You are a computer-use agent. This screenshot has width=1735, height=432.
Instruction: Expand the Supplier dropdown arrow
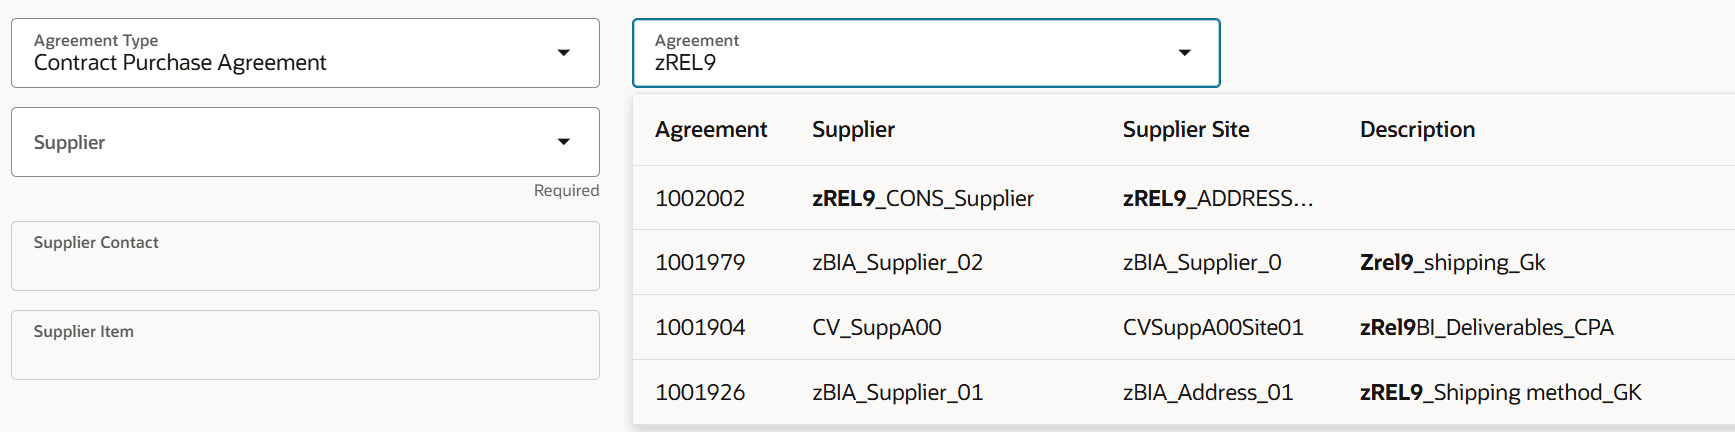click(564, 142)
